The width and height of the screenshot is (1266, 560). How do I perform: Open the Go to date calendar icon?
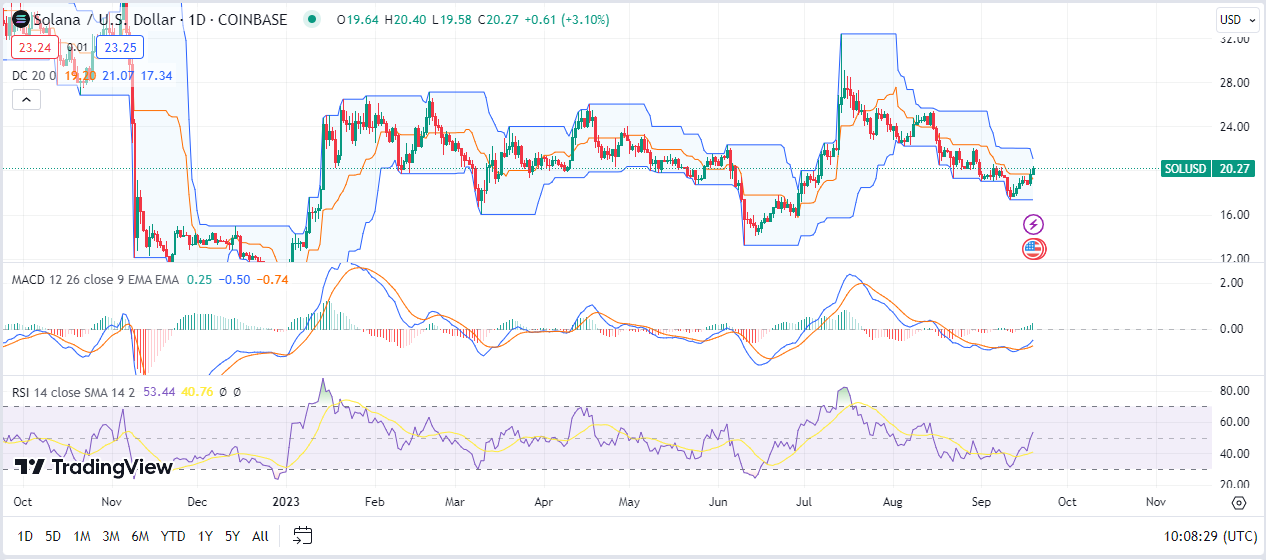pyautogui.click(x=304, y=536)
